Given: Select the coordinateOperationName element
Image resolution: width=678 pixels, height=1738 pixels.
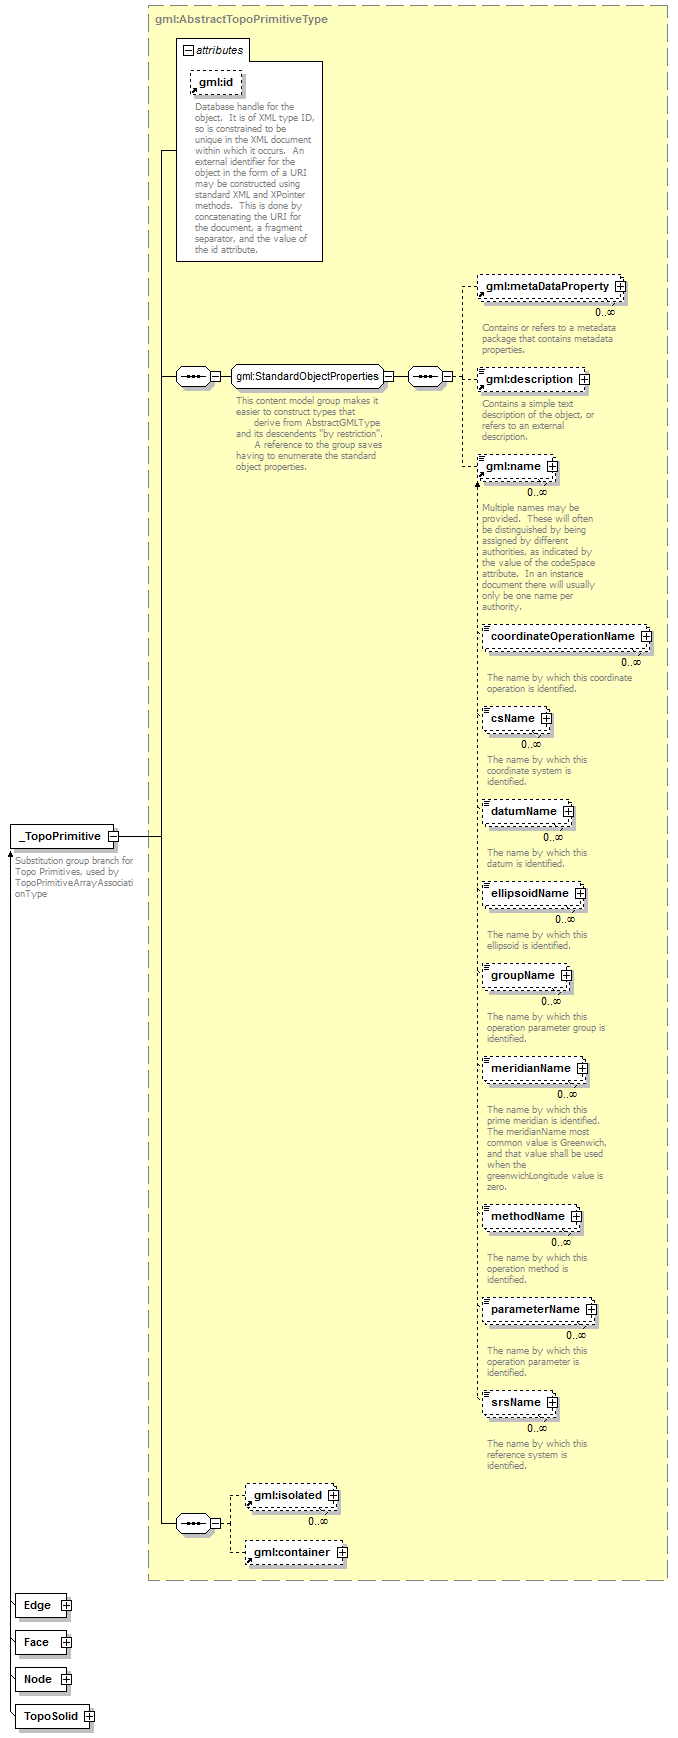Looking at the screenshot, I should [x=563, y=637].
